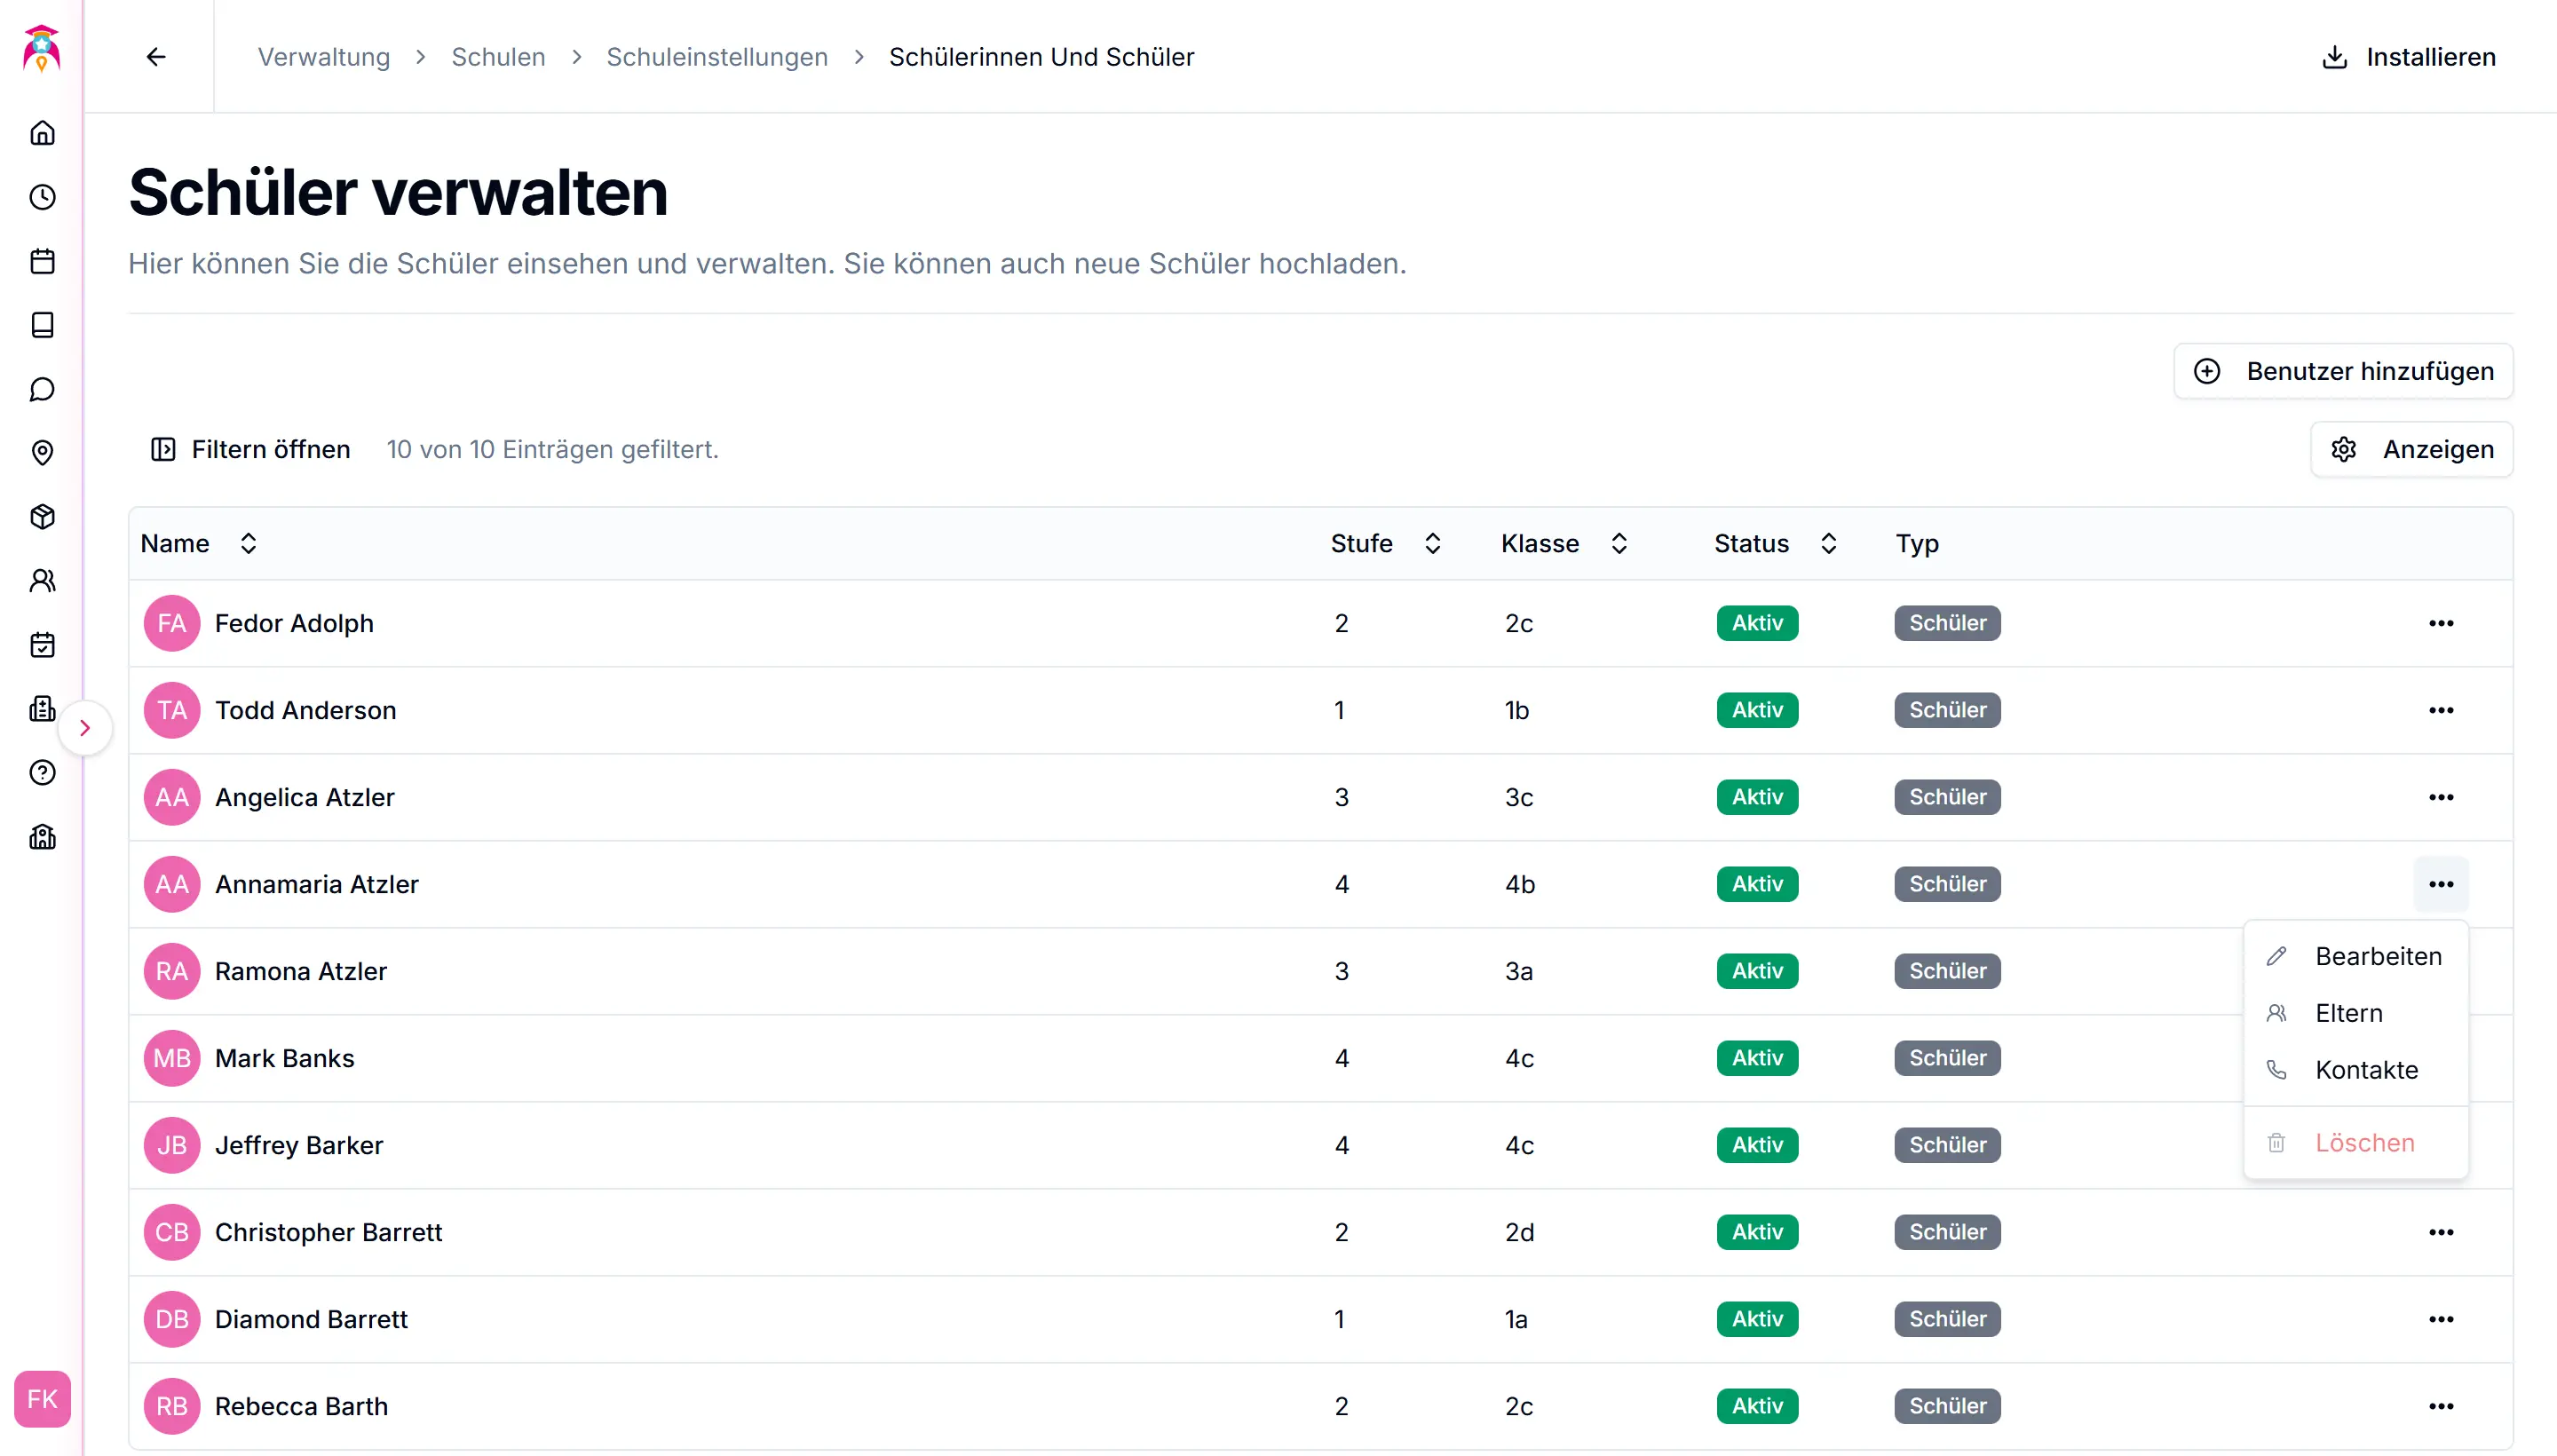Open the map pin location icon
Viewport: 2557px width, 1456px height.
click(x=42, y=453)
